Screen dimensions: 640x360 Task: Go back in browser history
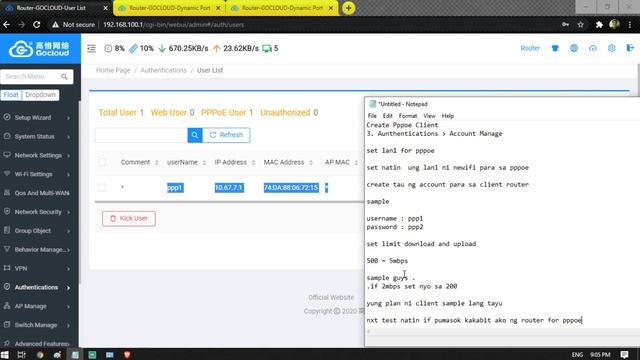pos(7,24)
